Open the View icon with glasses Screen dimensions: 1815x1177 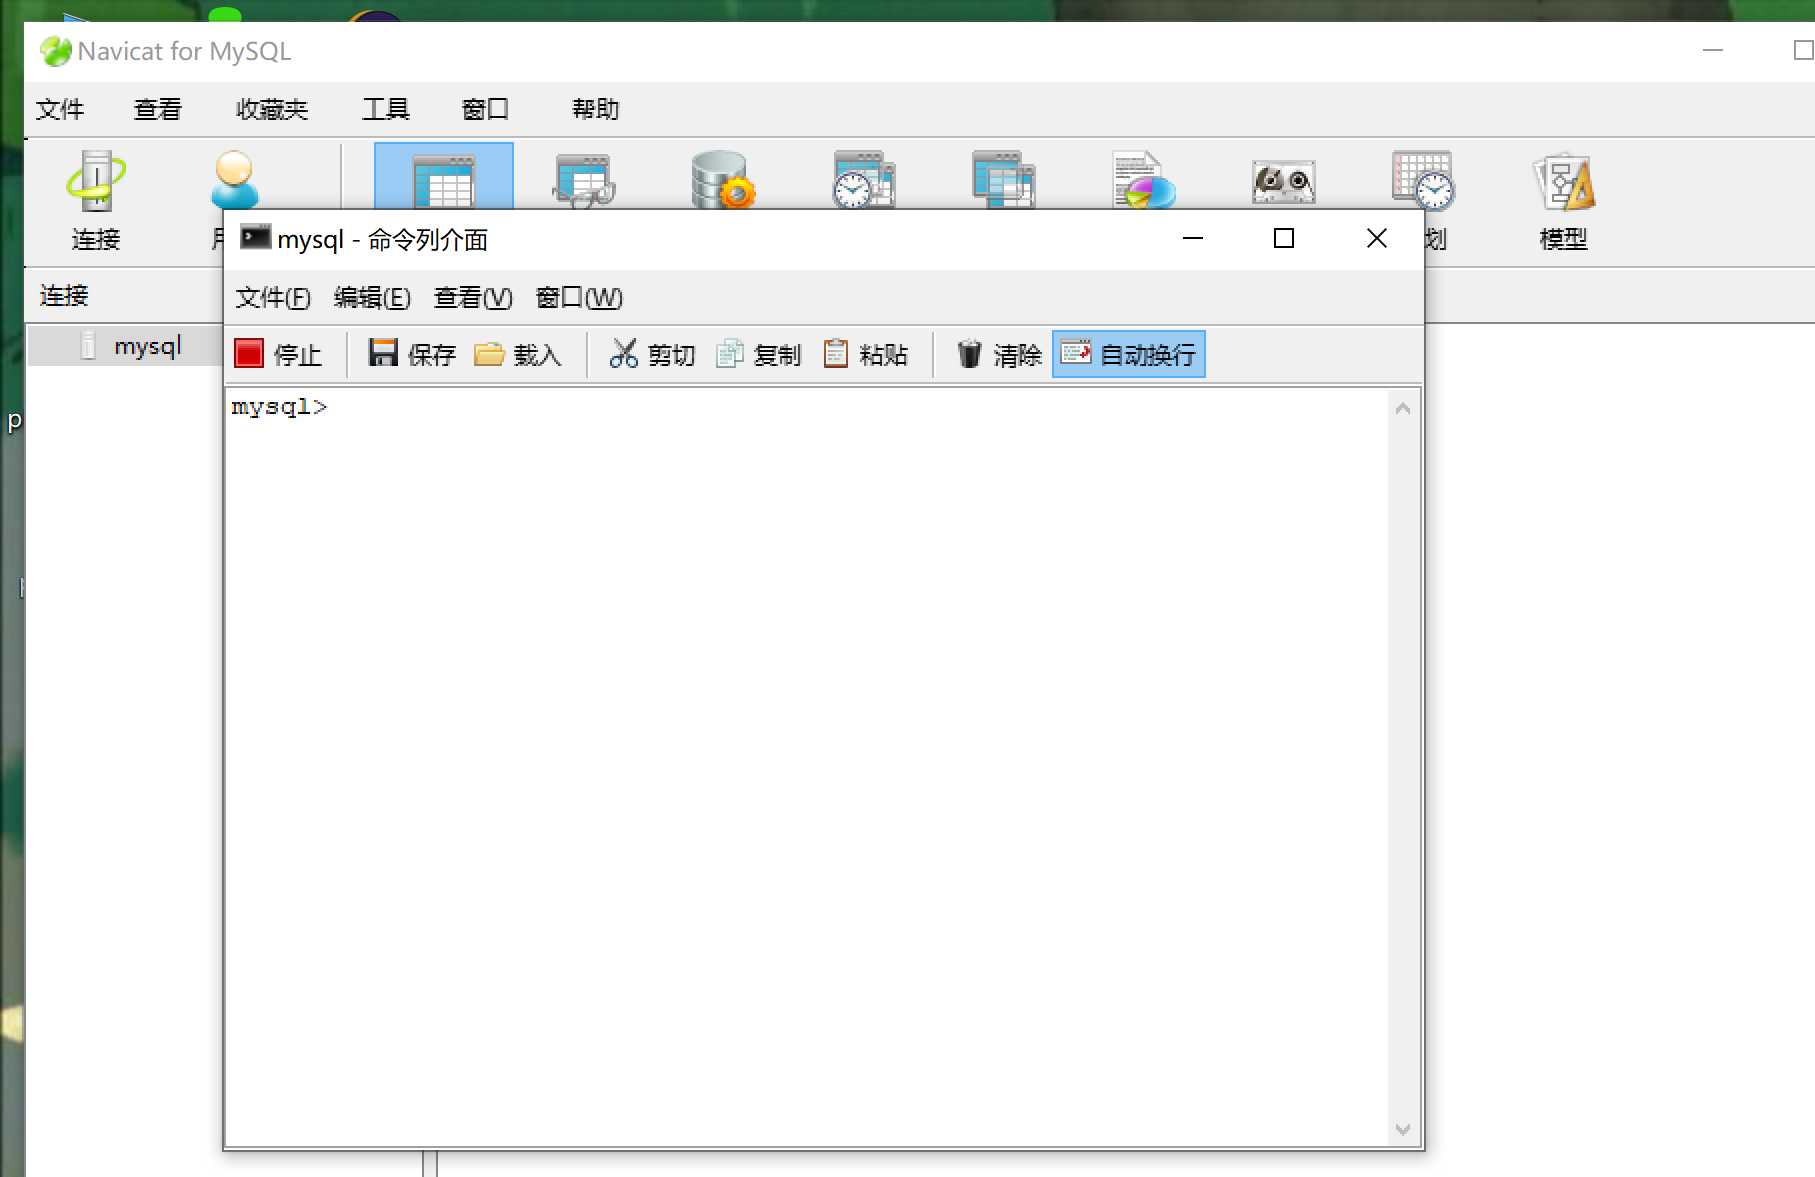pos(584,180)
